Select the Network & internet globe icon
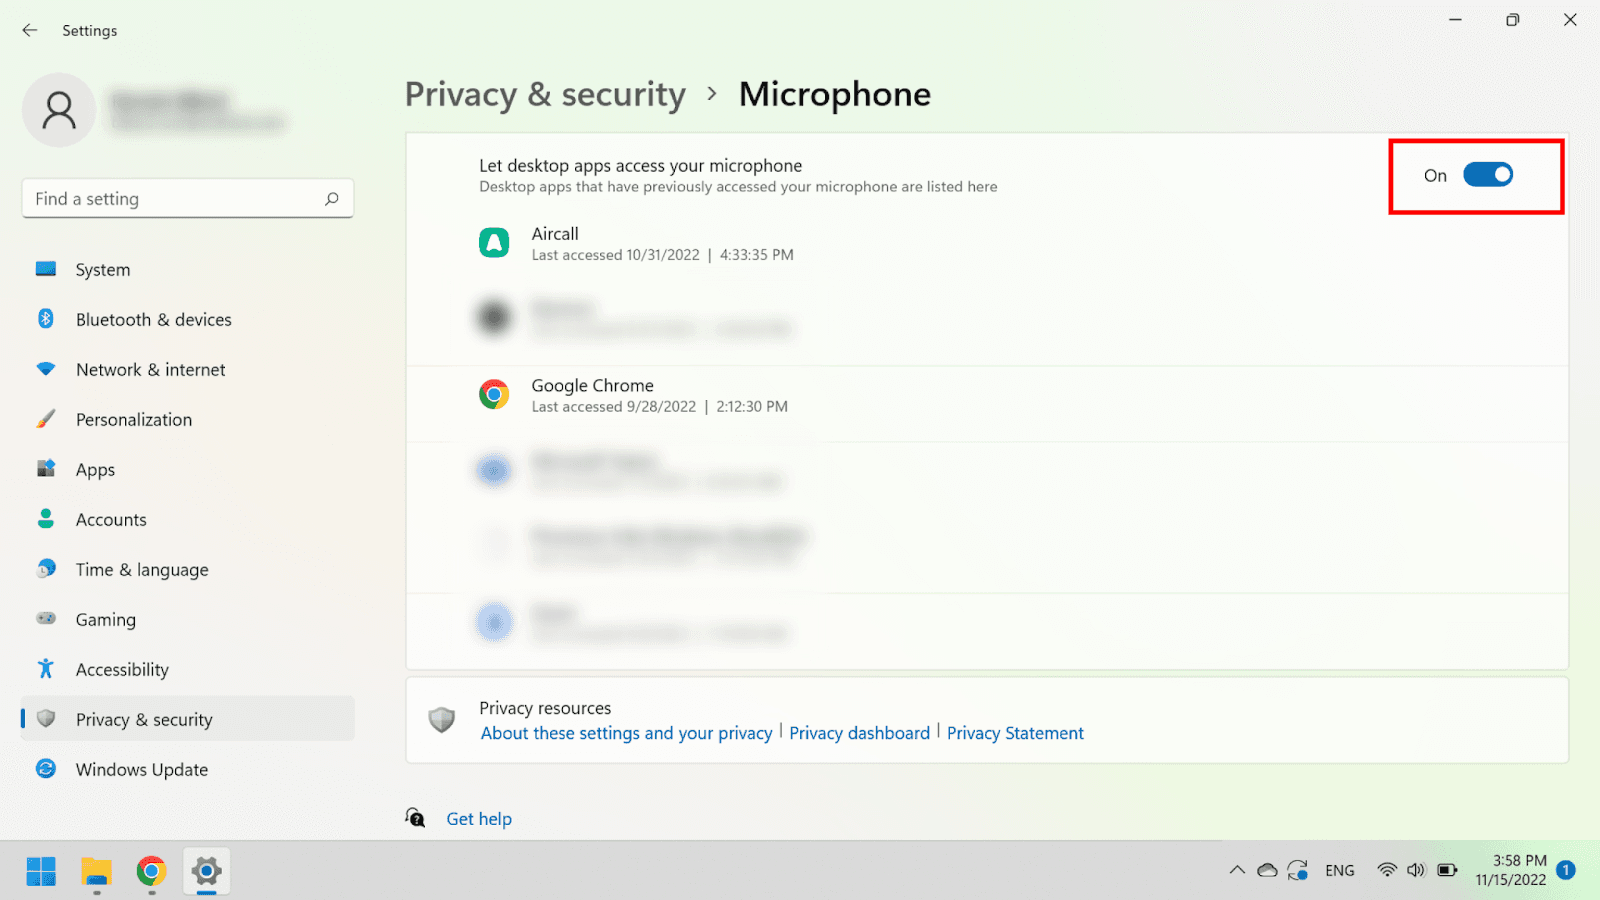Viewport: 1600px width, 900px height. (46, 369)
